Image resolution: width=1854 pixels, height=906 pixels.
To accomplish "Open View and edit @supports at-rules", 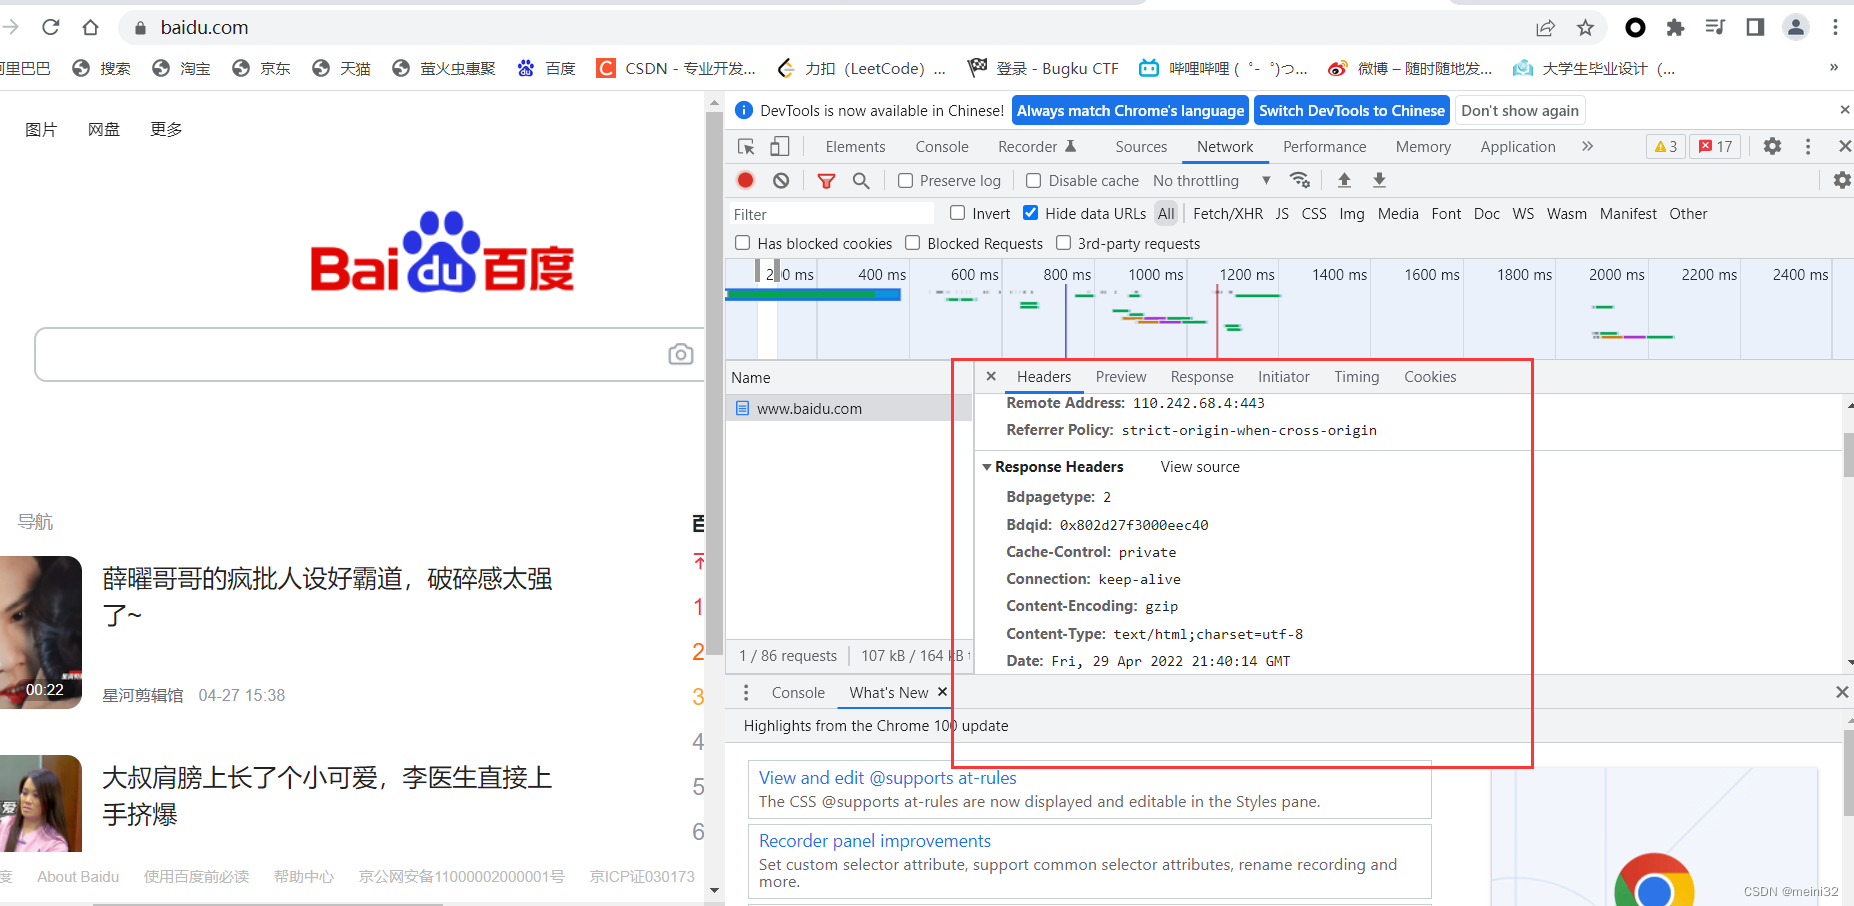I will click(887, 778).
